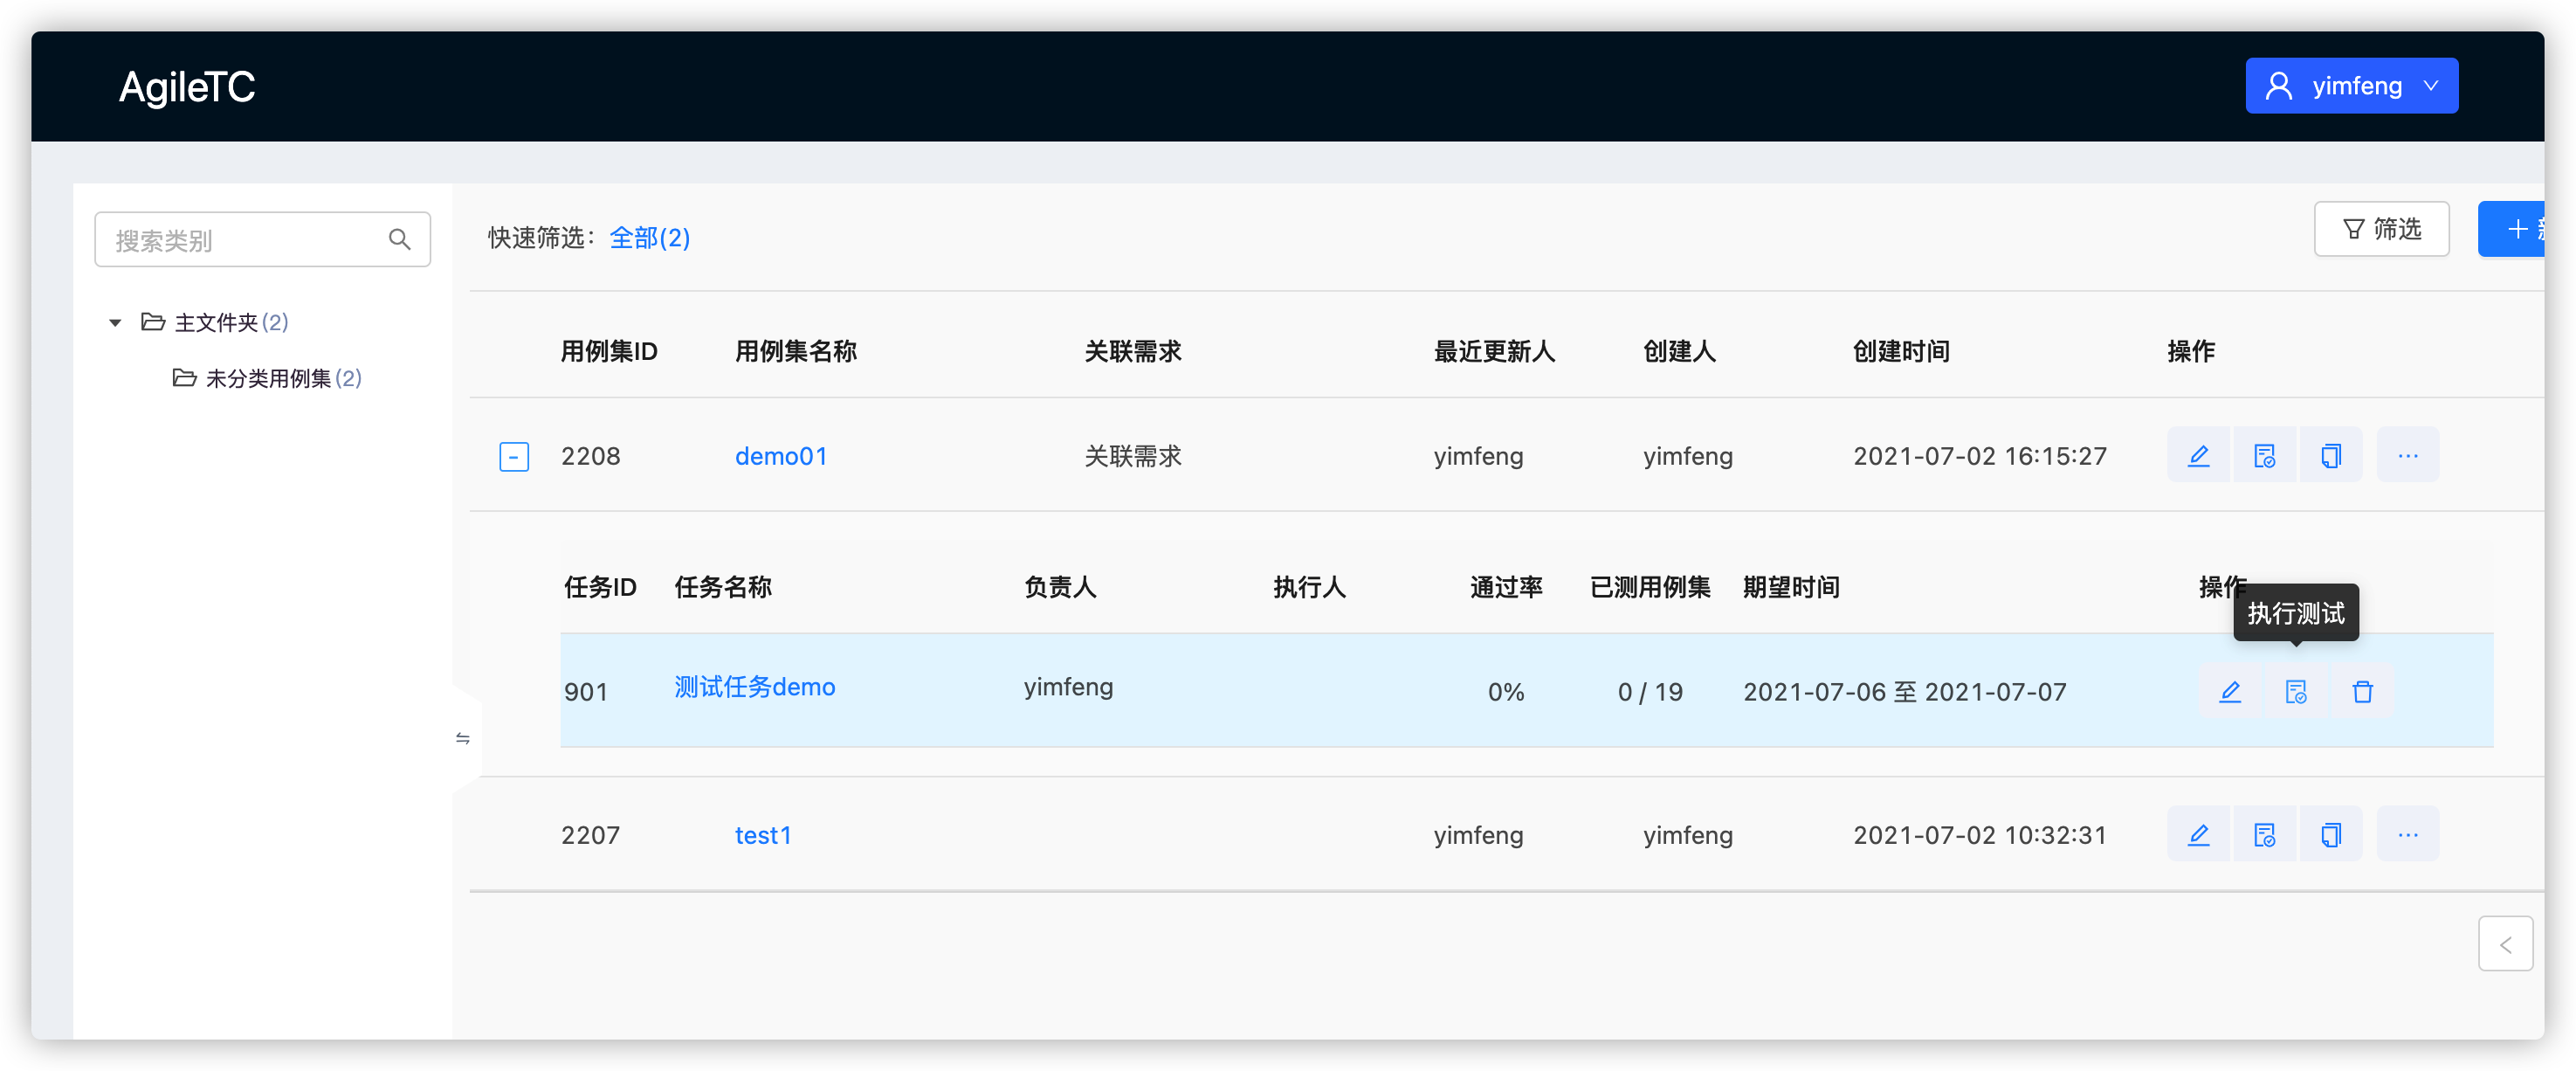Click the AgileTC logo title
The image size is (2576, 1071).
click(187, 87)
